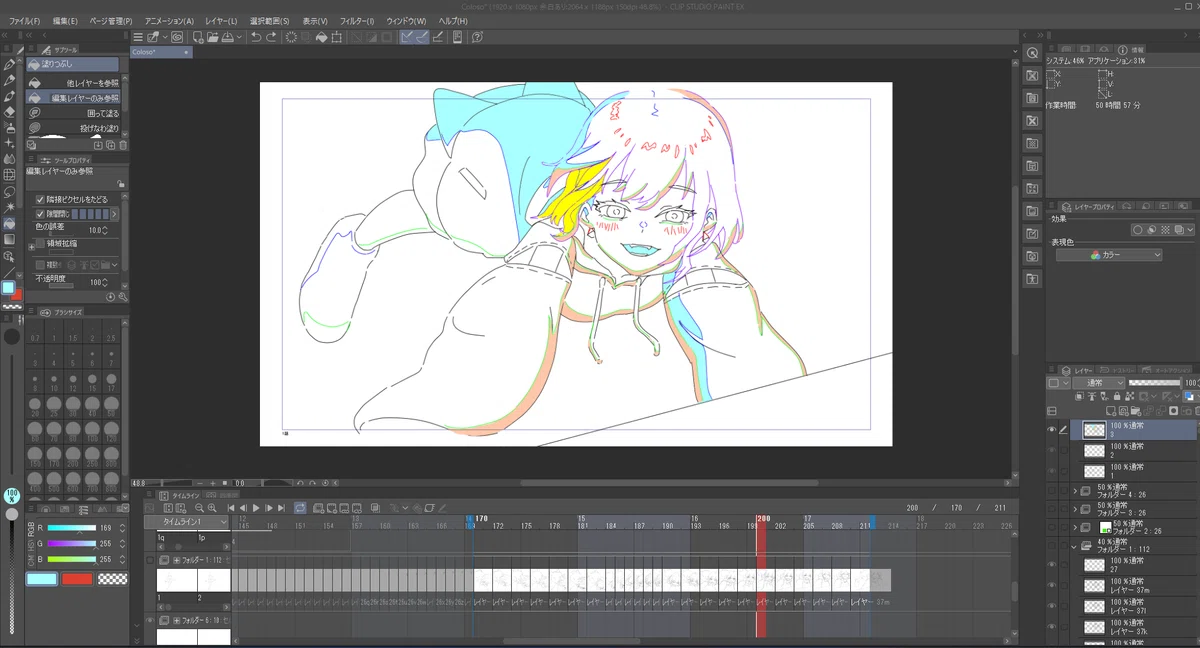Zoom in the timeline with the plus magnifier
The height and width of the screenshot is (648, 1200).
click(x=211, y=508)
